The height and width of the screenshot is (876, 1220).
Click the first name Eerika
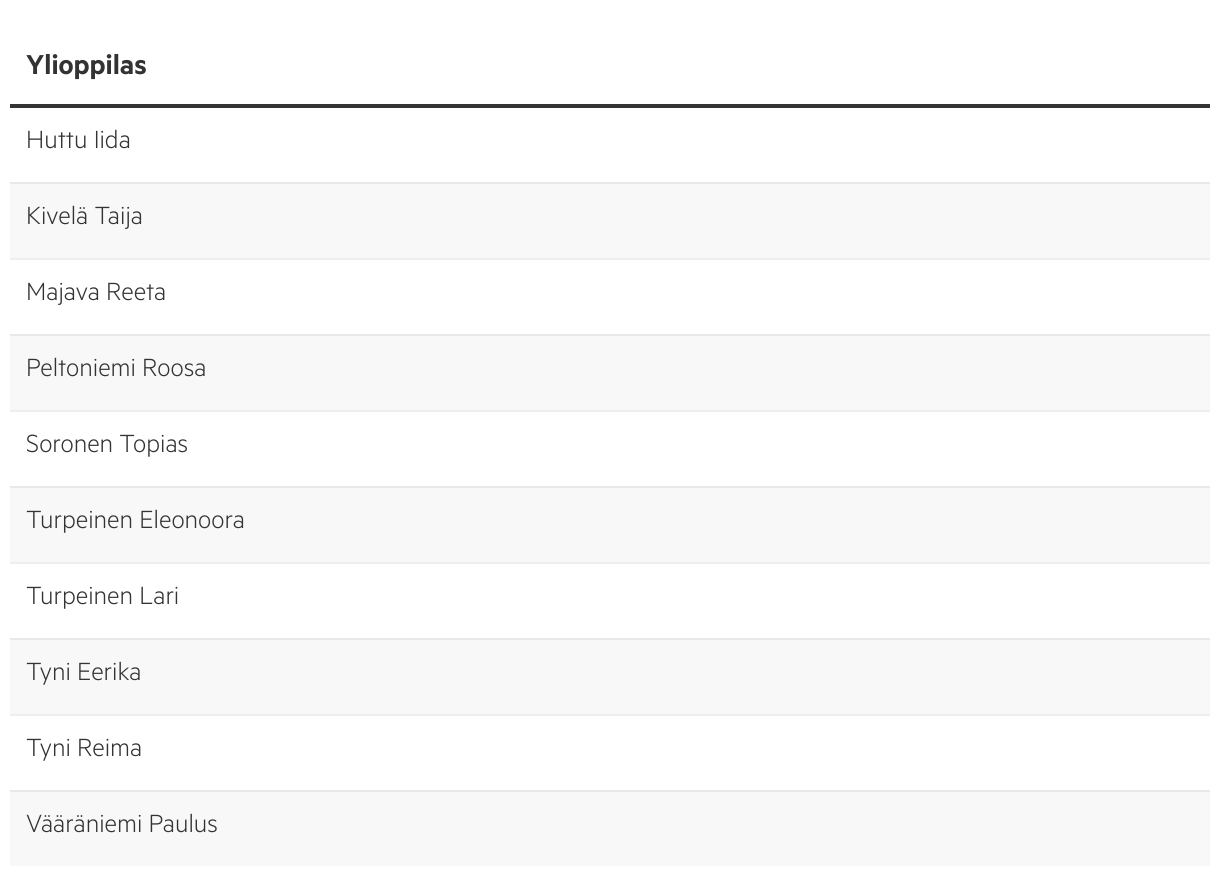click(x=109, y=673)
